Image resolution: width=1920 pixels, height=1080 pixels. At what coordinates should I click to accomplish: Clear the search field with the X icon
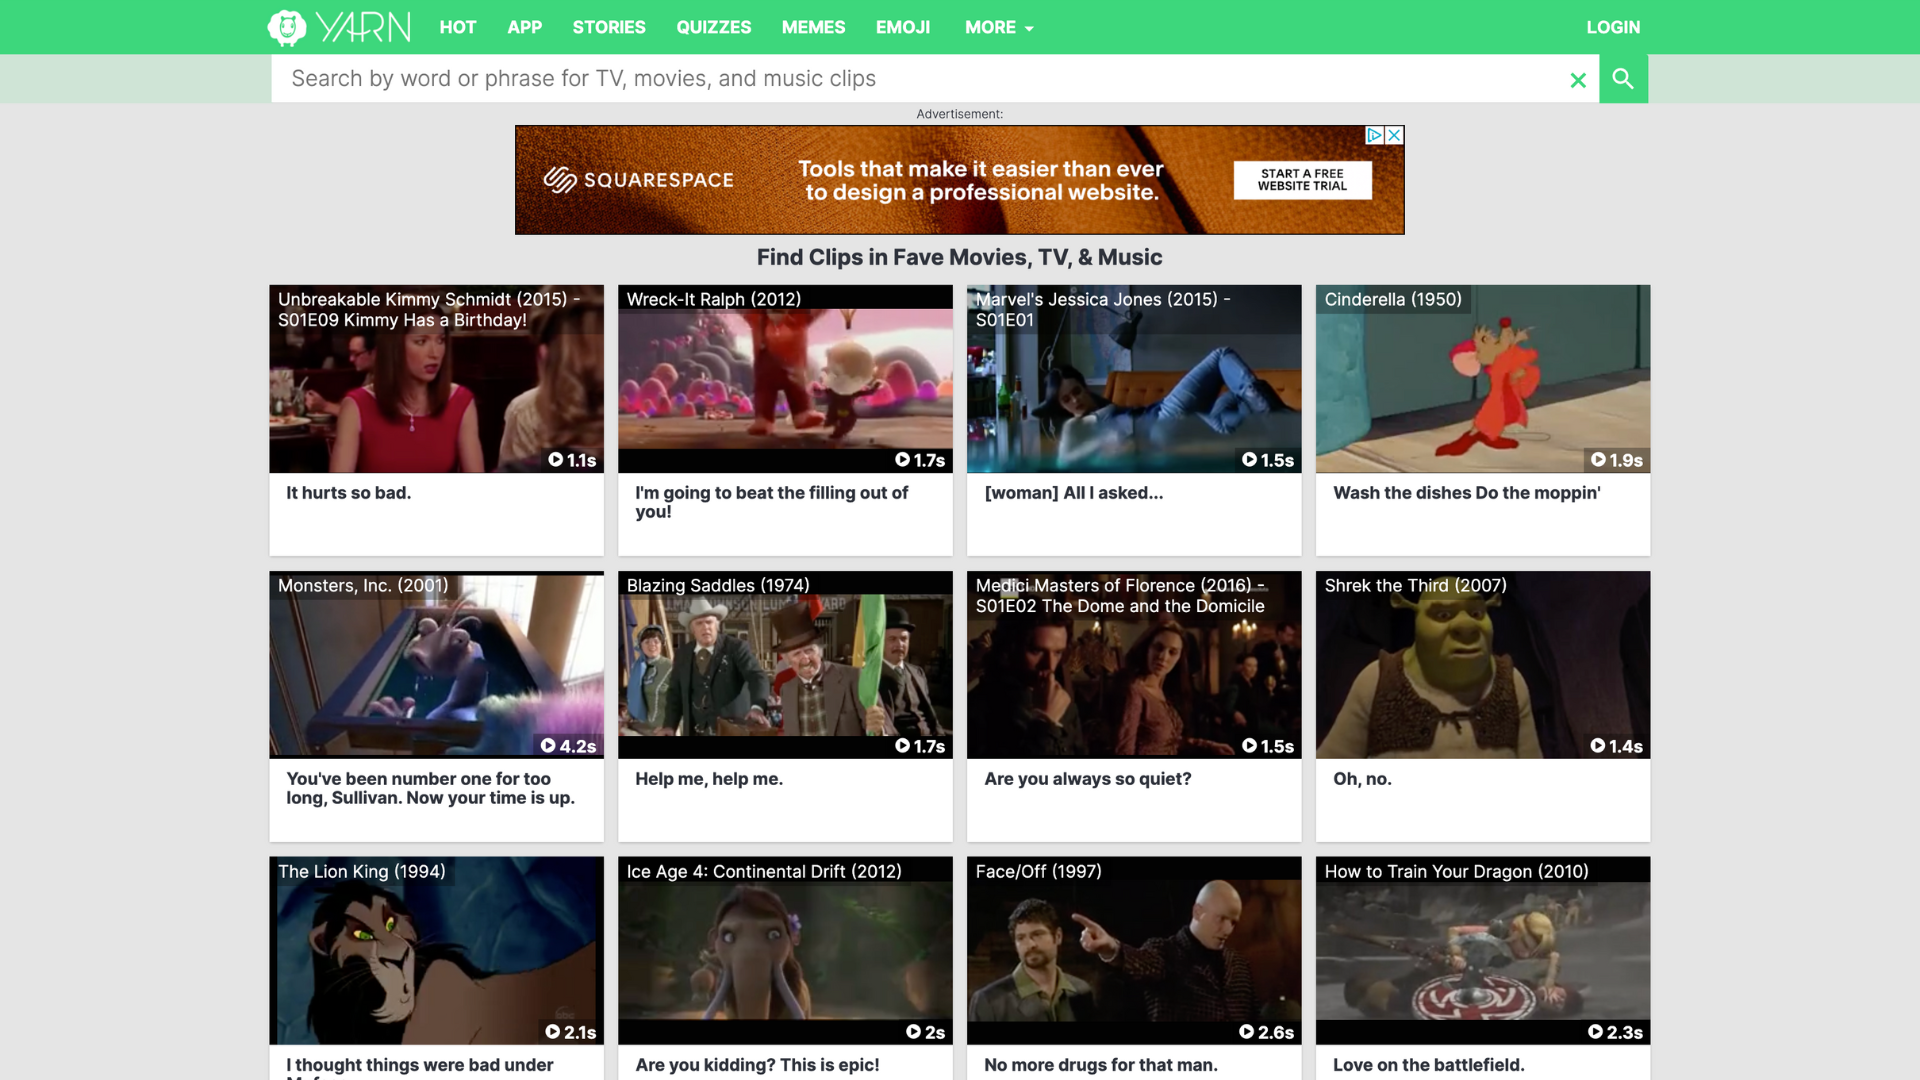(x=1578, y=80)
